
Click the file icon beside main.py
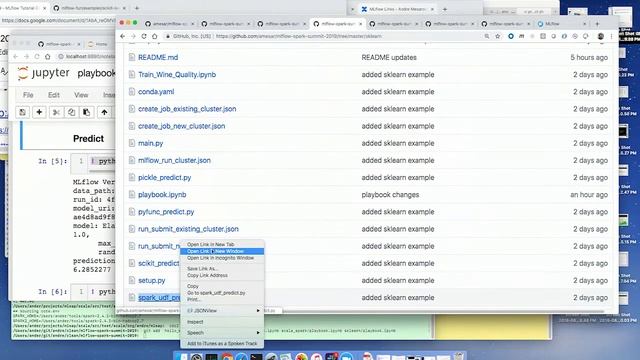[131, 143]
